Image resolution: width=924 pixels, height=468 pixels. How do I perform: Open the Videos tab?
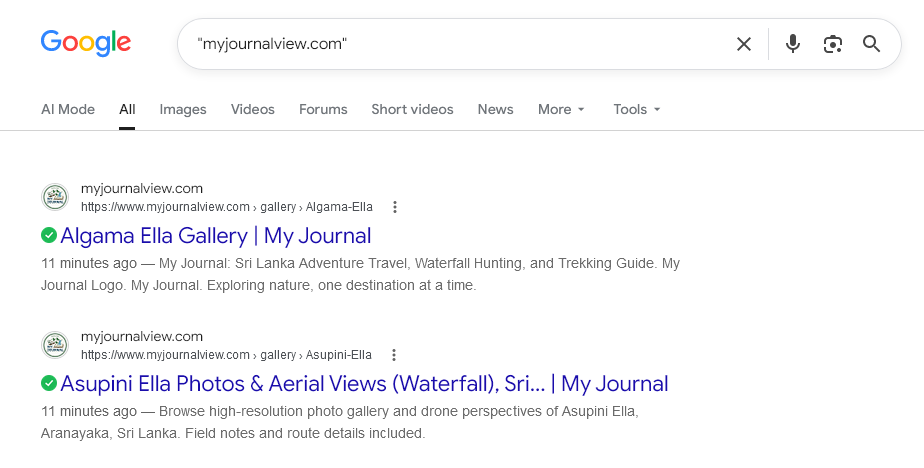(x=253, y=110)
